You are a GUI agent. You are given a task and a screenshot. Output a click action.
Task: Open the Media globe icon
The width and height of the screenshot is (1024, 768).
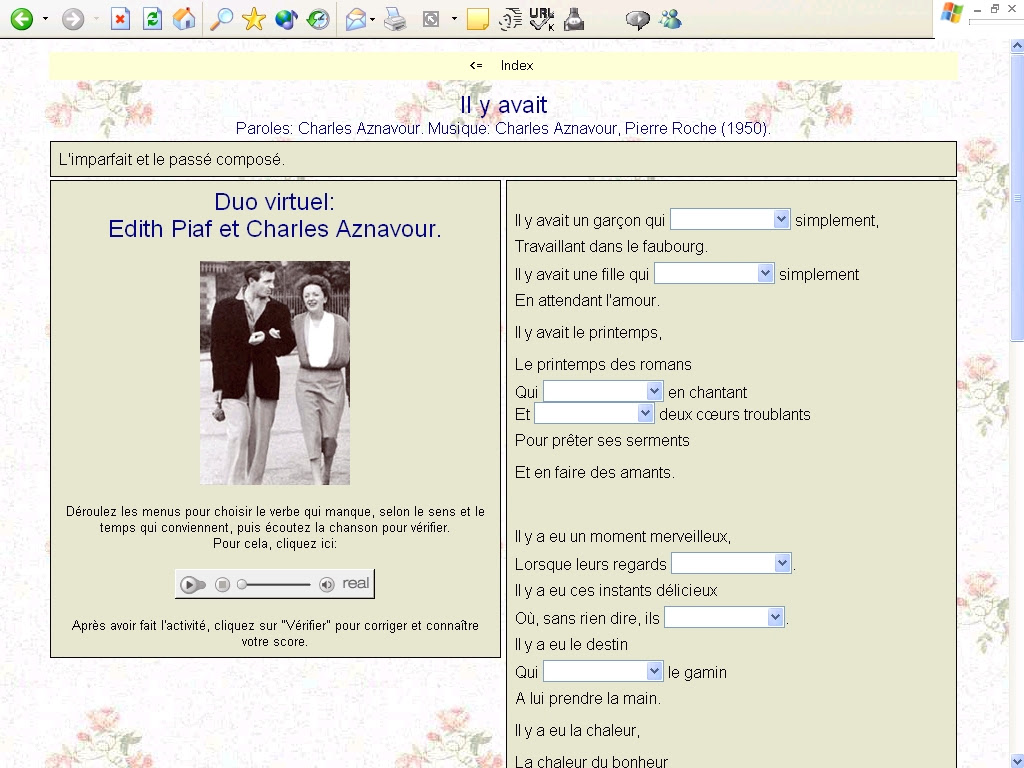[x=286, y=19]
